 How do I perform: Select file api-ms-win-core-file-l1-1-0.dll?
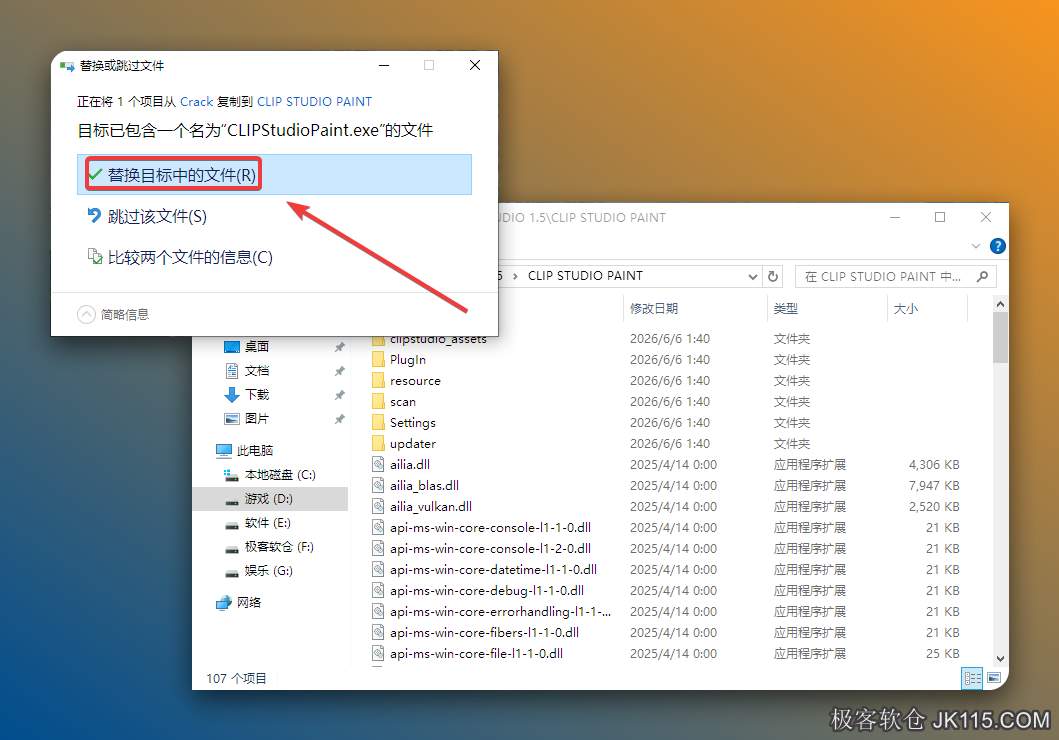point(476,653)
